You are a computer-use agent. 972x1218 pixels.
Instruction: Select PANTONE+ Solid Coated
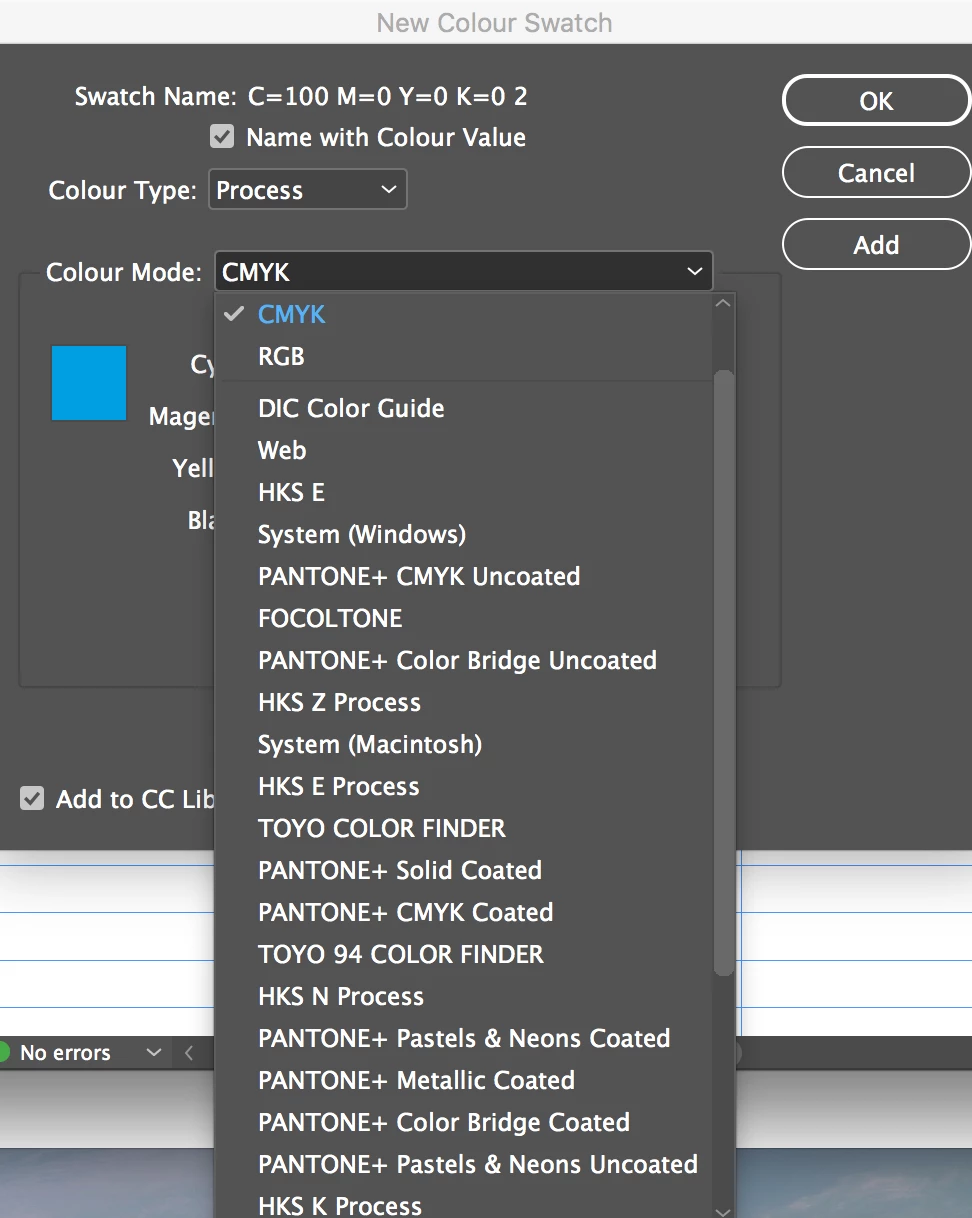click(463, 870)
